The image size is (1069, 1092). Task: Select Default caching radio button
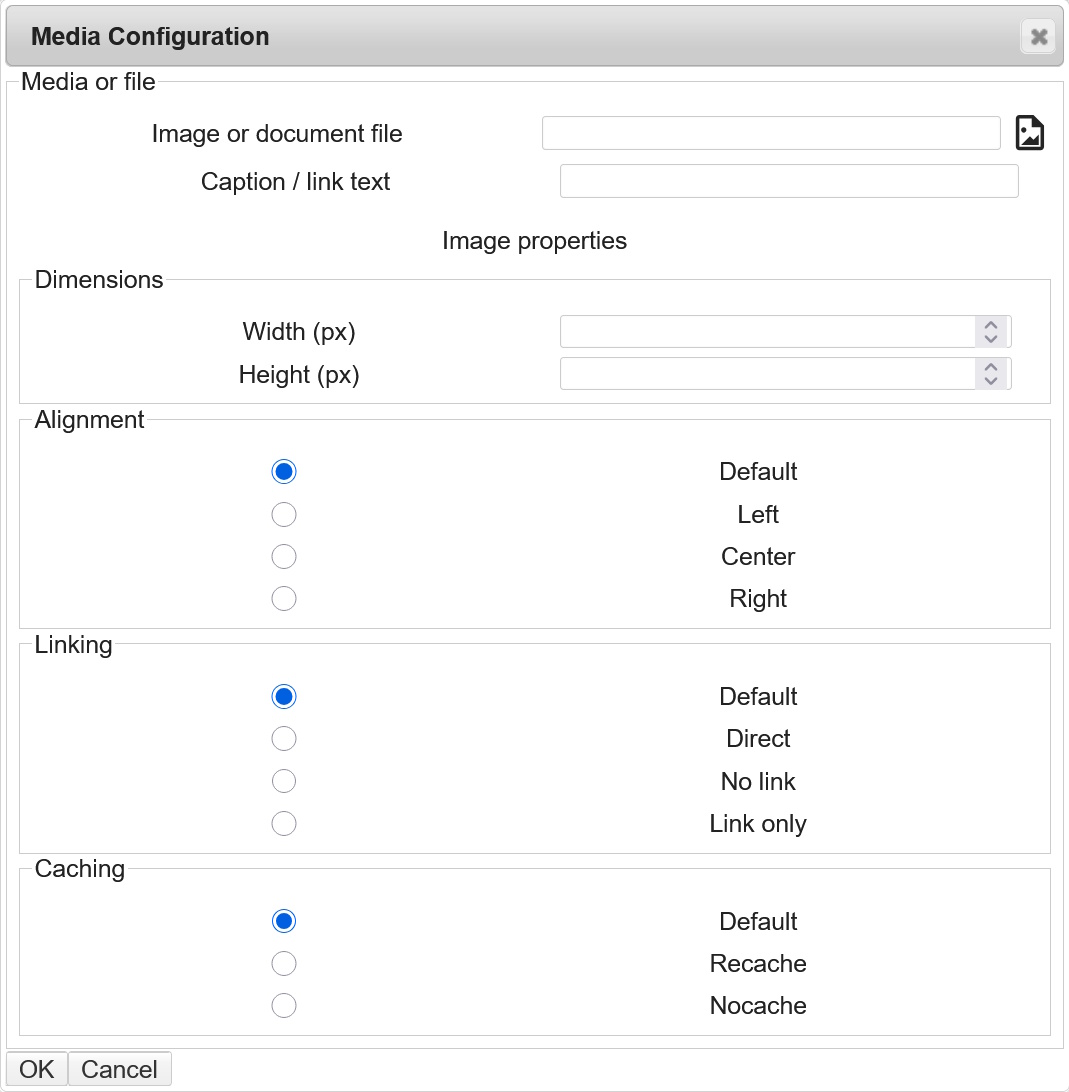(x=284, y=921)
